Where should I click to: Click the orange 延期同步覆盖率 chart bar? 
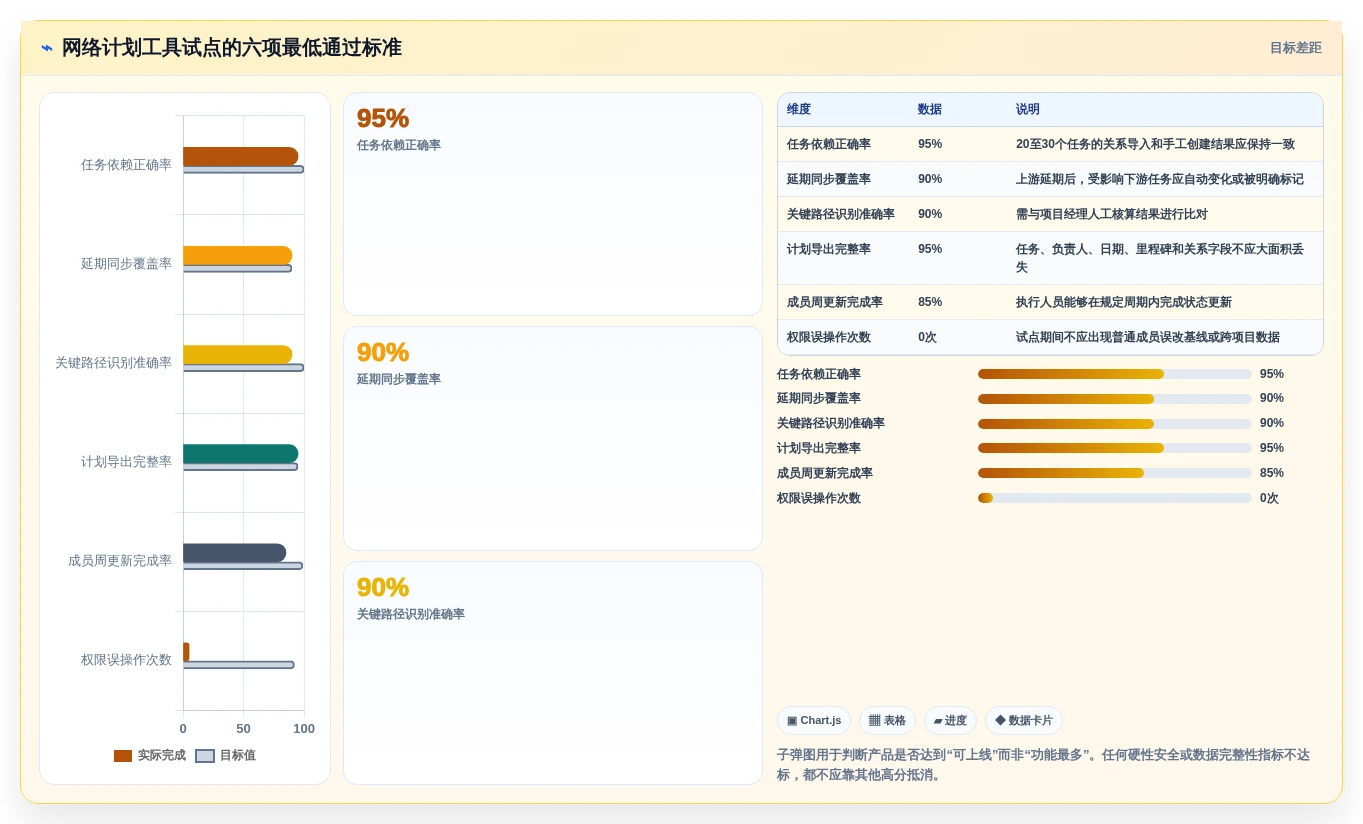(x=237, y=255)
